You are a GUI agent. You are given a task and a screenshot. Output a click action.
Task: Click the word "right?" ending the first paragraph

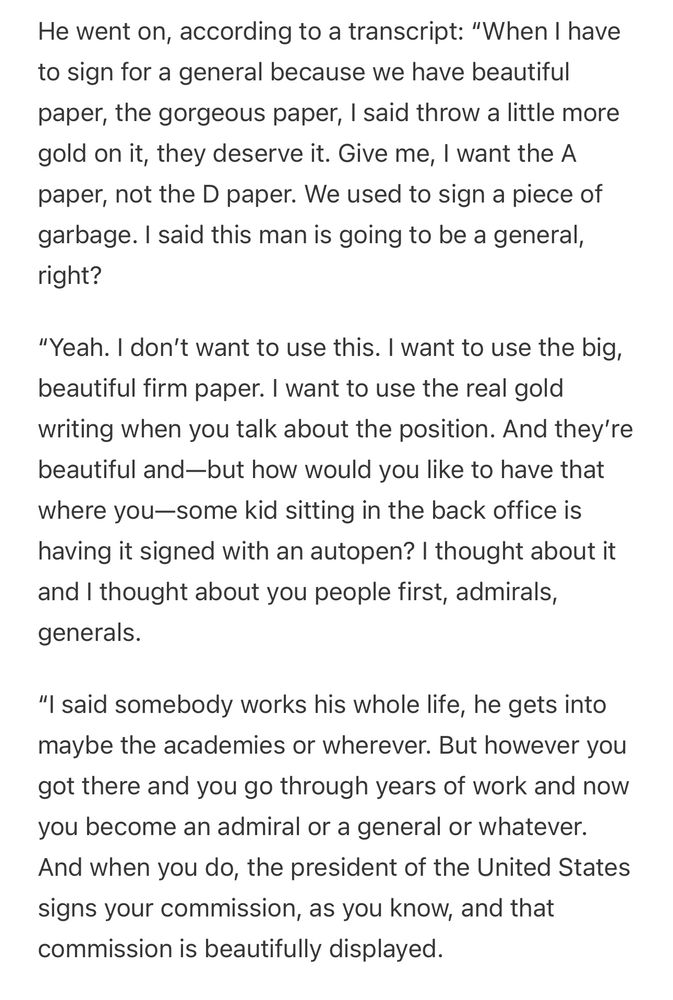(70, 276)
